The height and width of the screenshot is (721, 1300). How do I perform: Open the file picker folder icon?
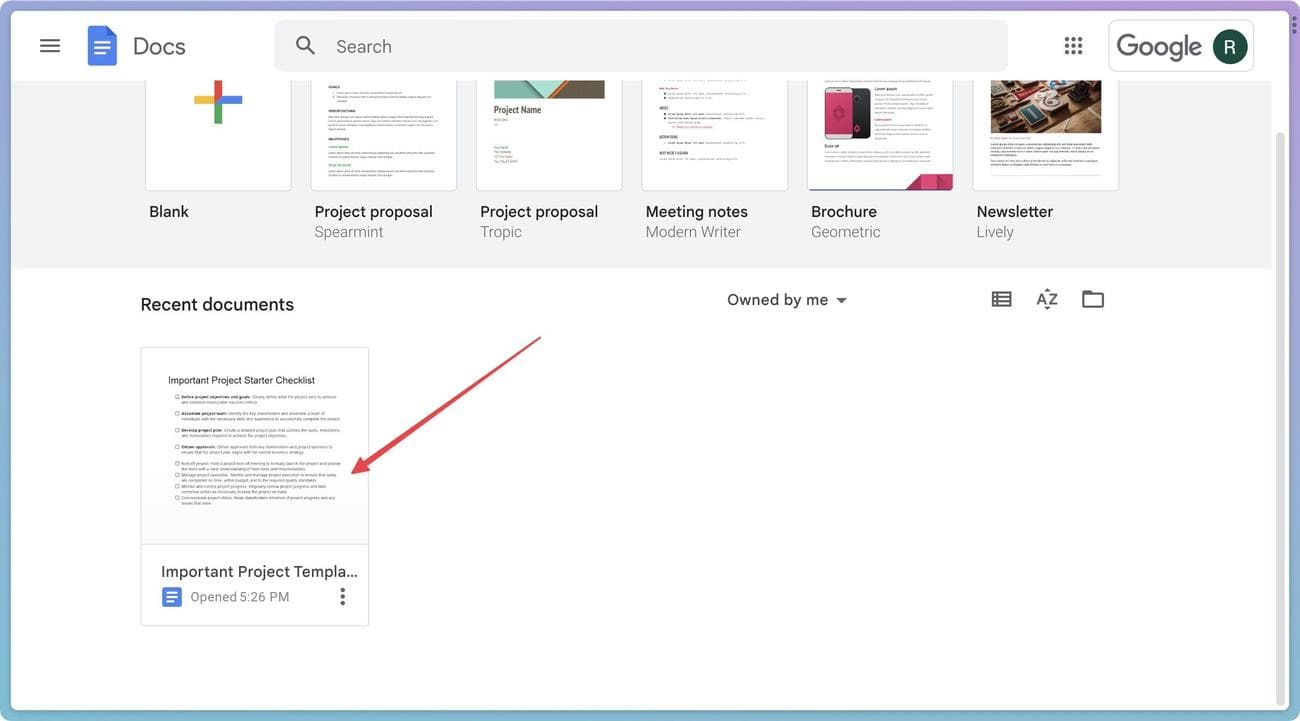coord(1093,299)
